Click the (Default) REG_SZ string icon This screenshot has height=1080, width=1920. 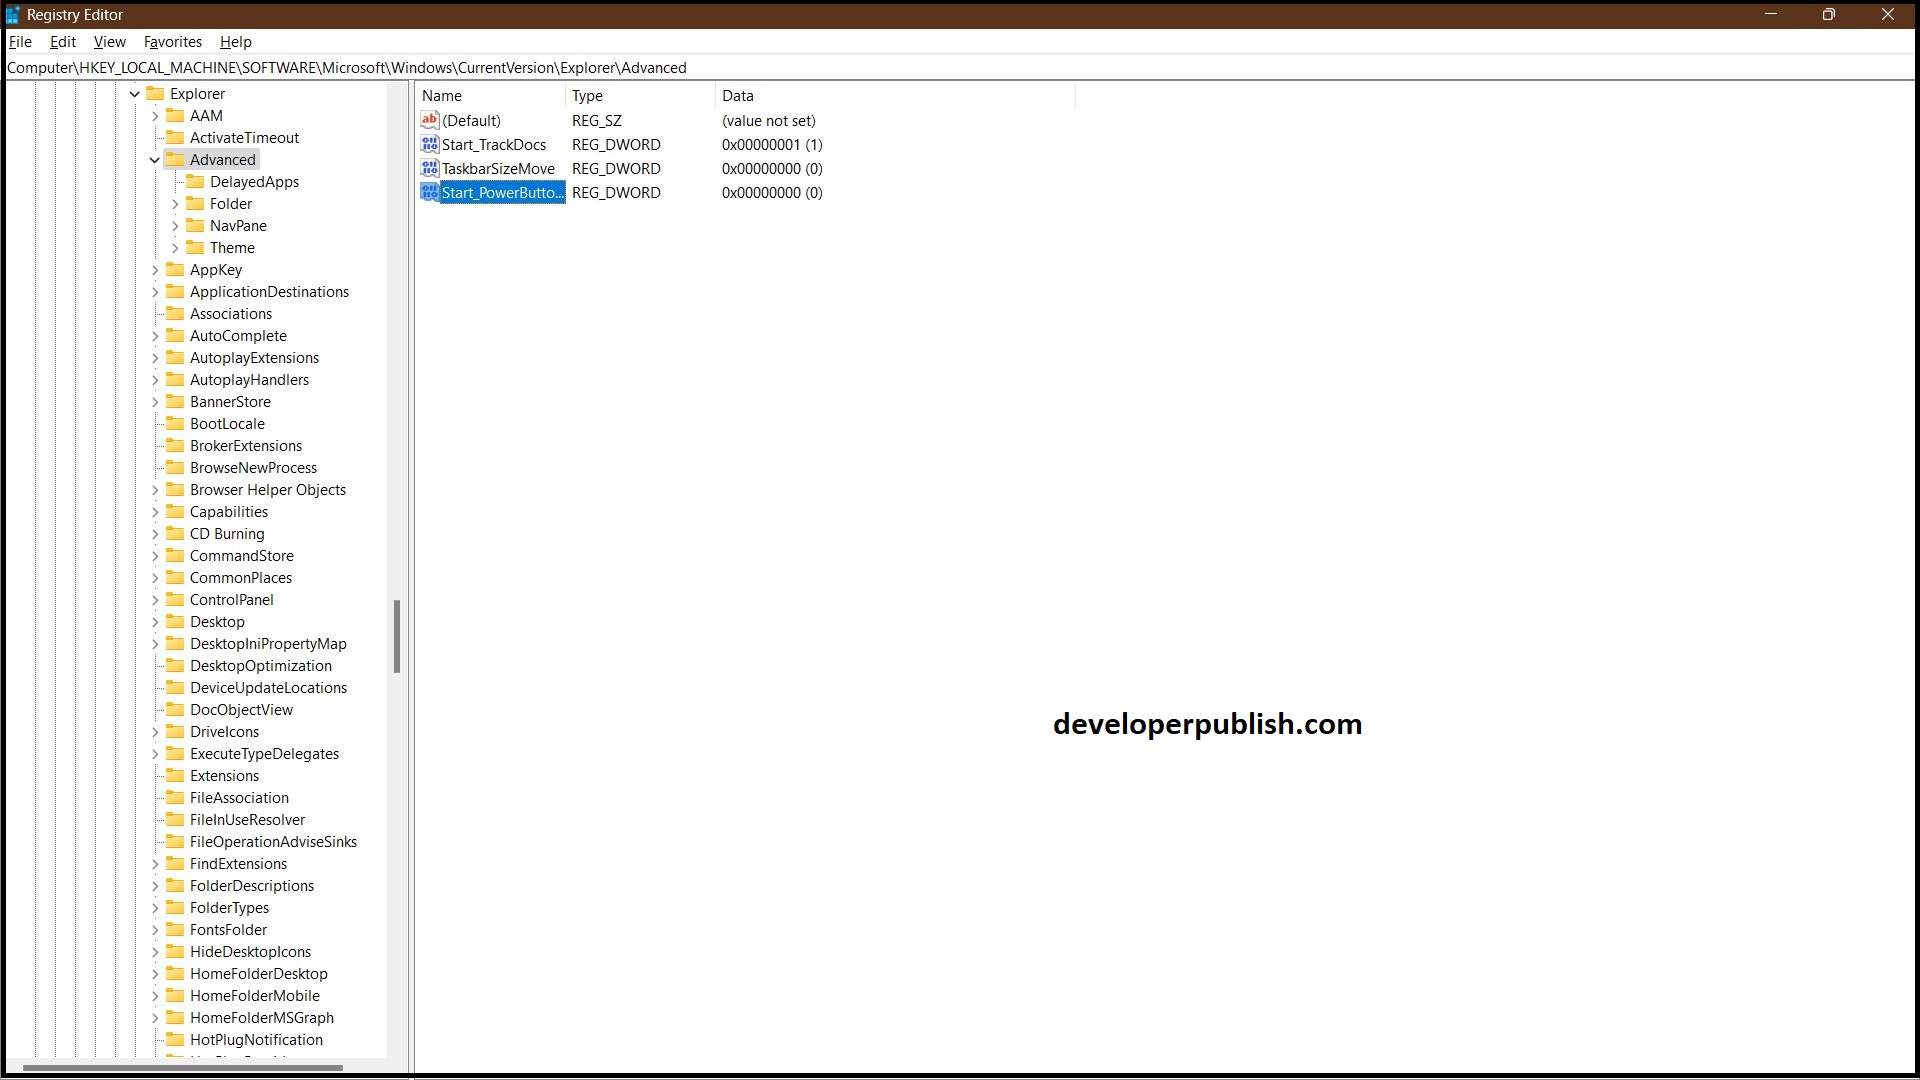[430, 120]
